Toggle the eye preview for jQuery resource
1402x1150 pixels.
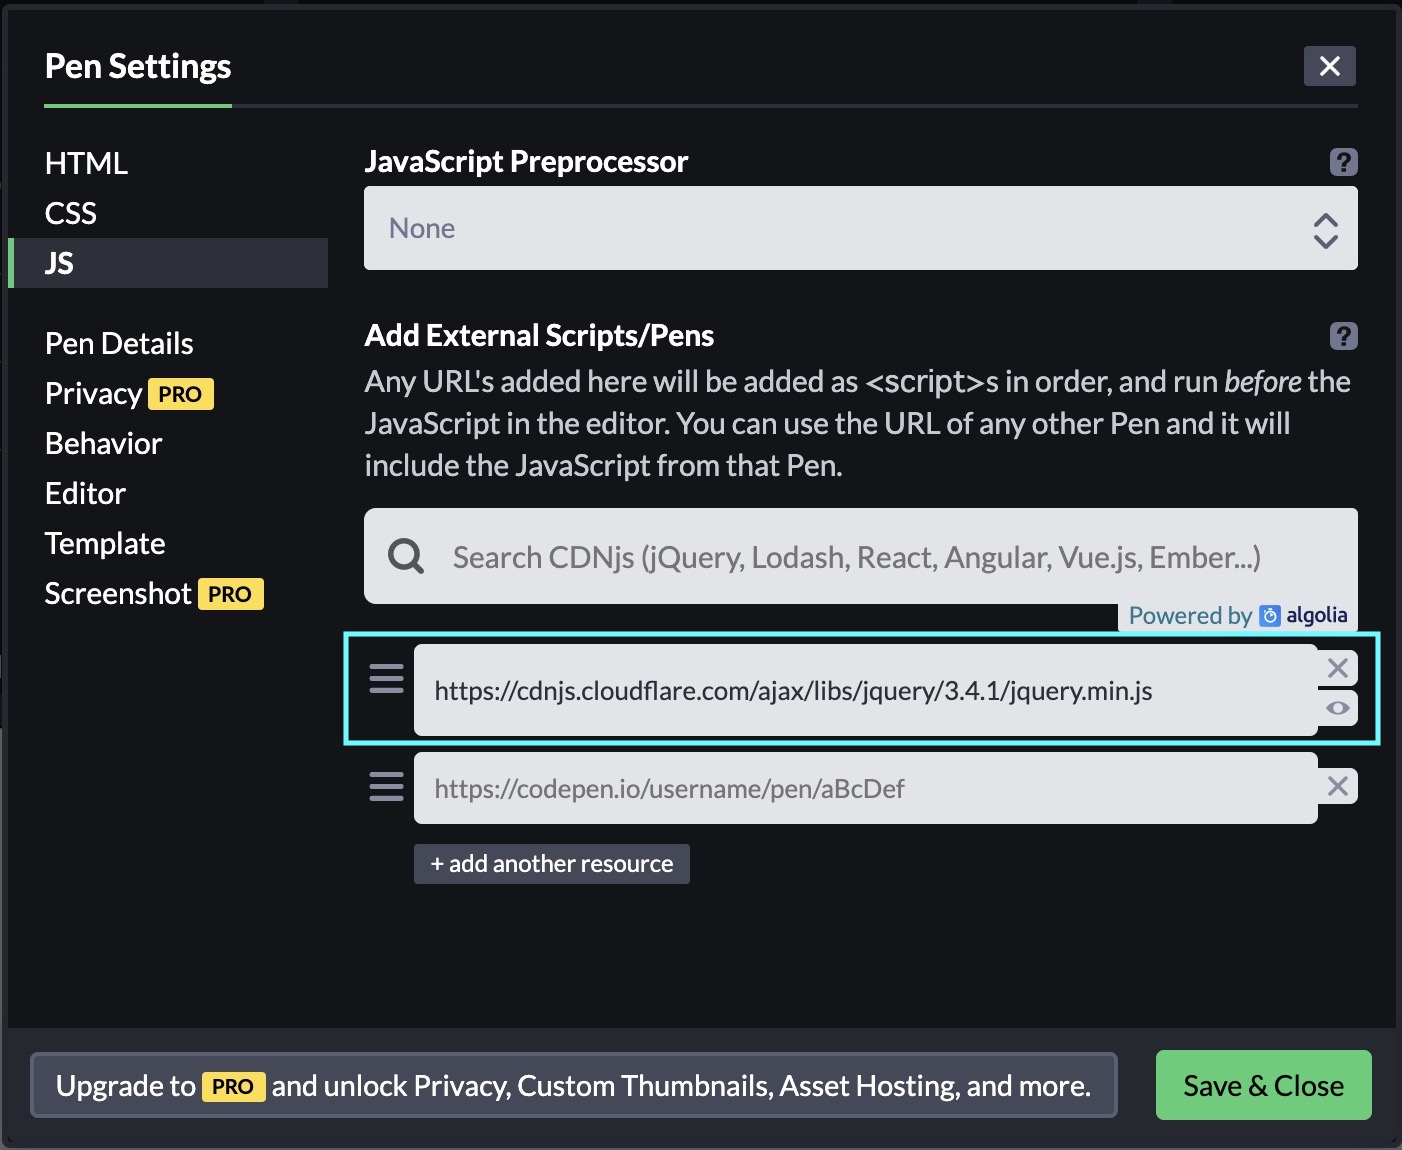(x=1337, y=708)
